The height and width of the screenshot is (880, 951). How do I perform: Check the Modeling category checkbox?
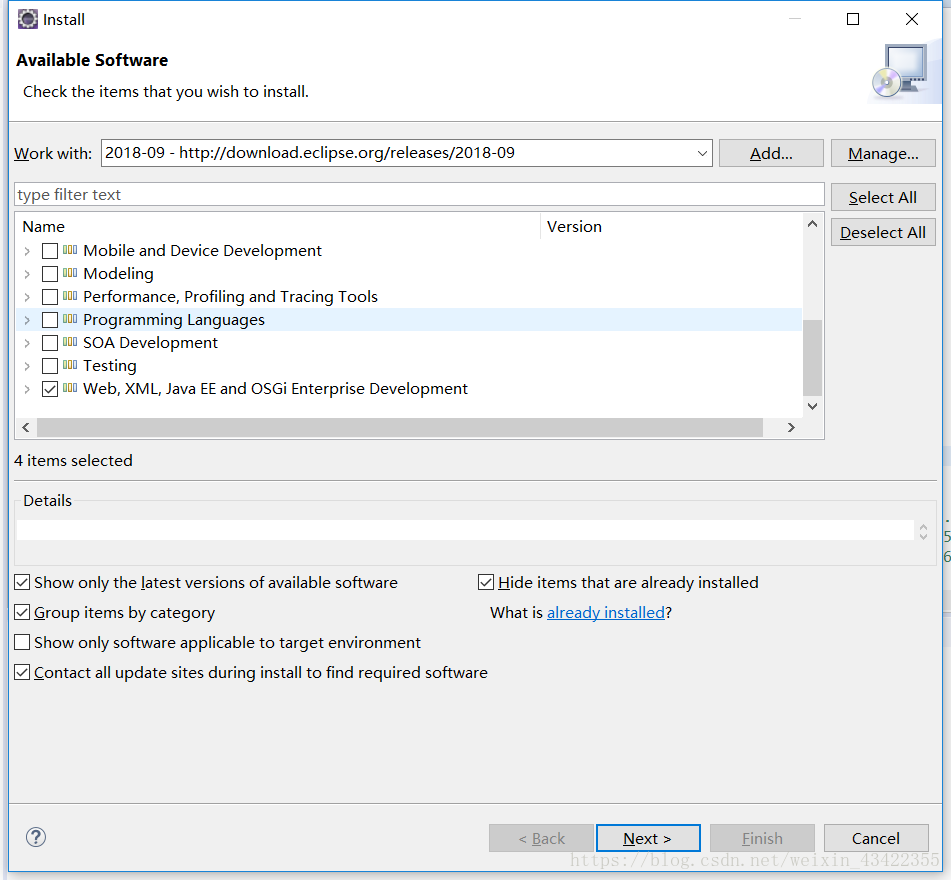coord(50,274)
